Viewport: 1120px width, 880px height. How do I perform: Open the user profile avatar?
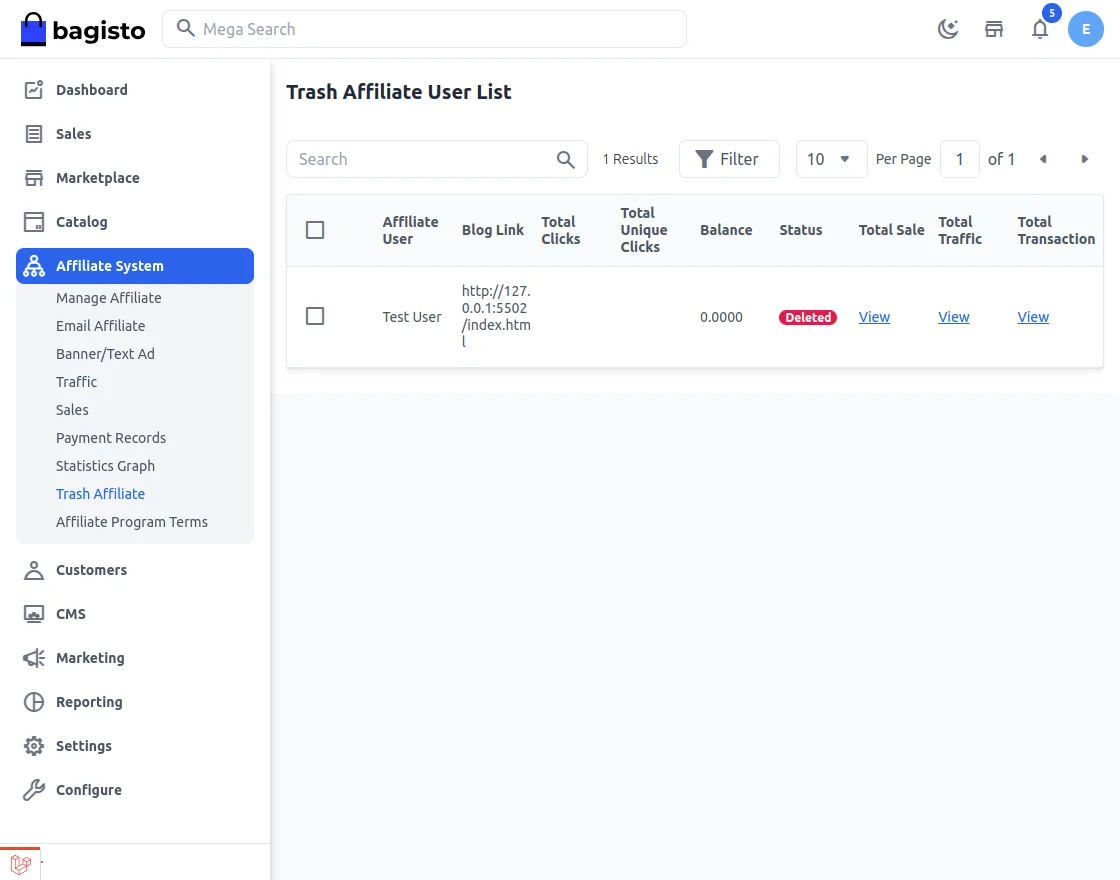pyautogui.click(x=1086, y=29)
